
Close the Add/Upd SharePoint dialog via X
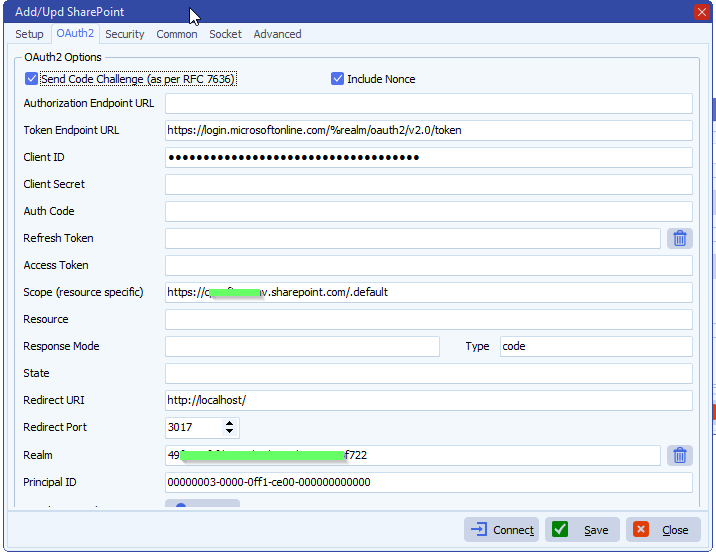click(x=701, y=12)
